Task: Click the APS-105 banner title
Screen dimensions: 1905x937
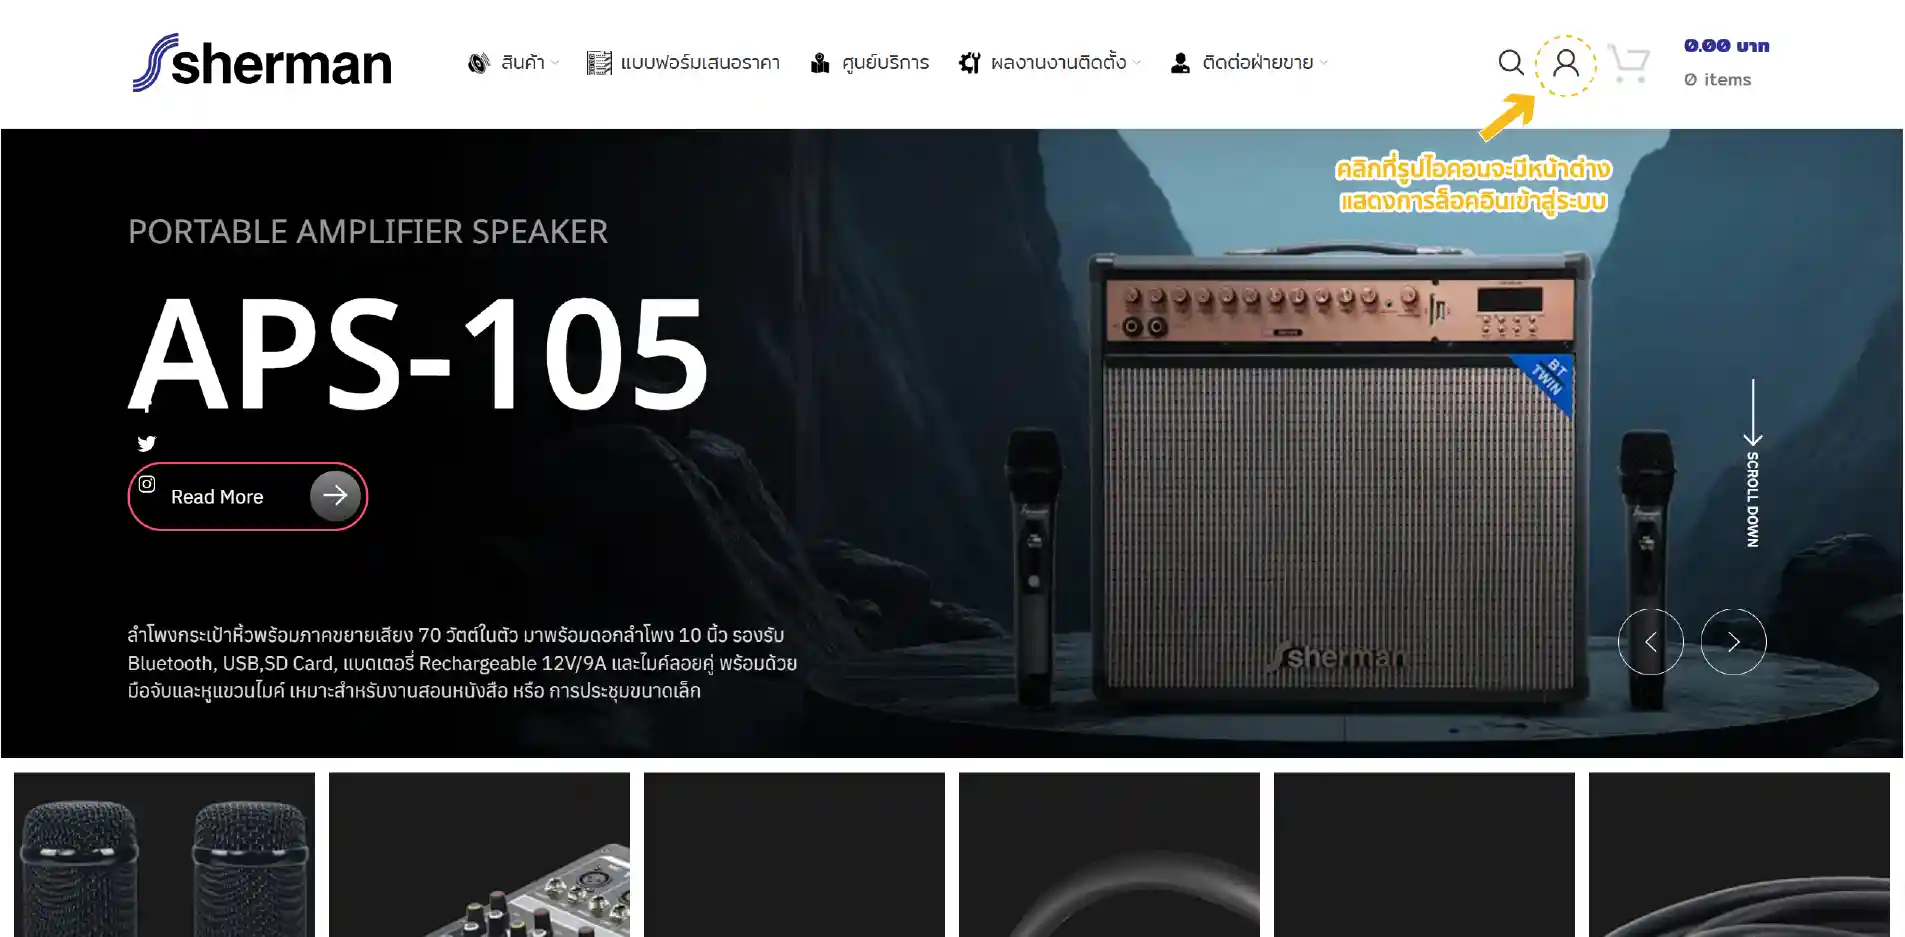Action: tap(419, 353)
